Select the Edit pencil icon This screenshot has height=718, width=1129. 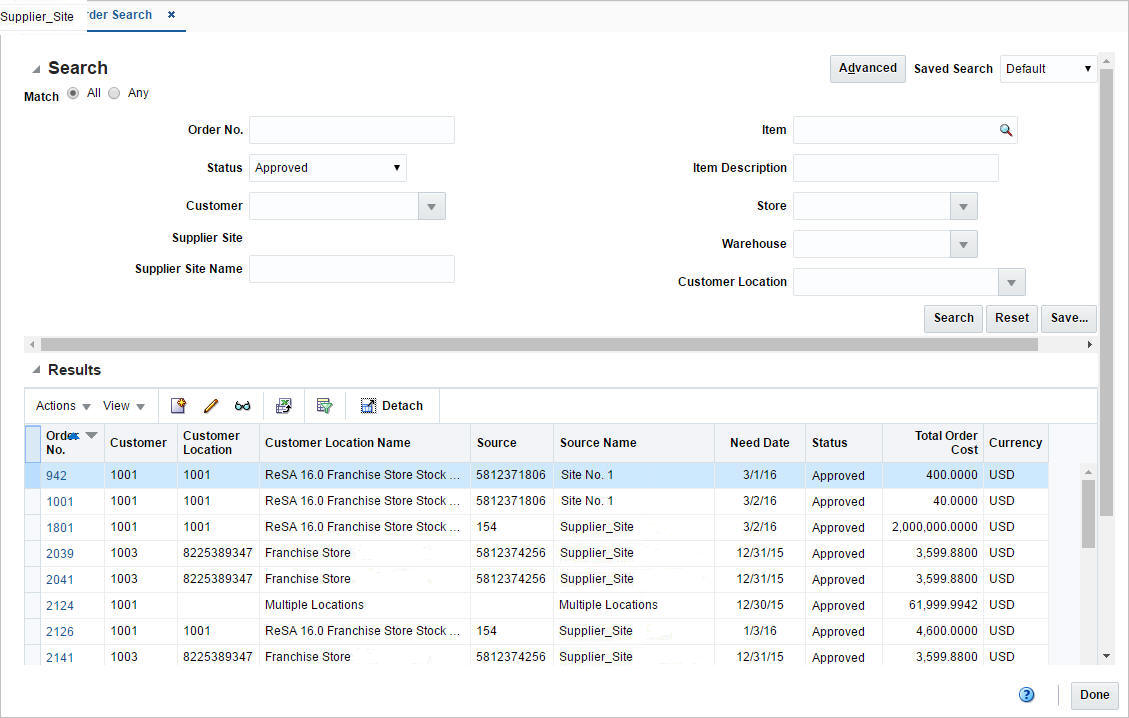pos(210,405)
